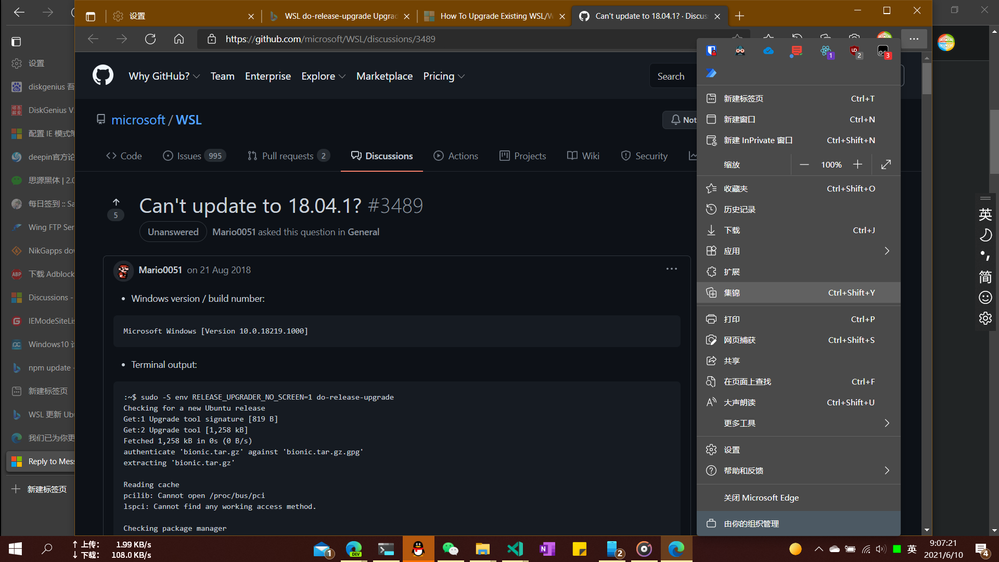Zoom out with the minus button
The height and width of the screenshot is (562, 999).
[804, 164]
